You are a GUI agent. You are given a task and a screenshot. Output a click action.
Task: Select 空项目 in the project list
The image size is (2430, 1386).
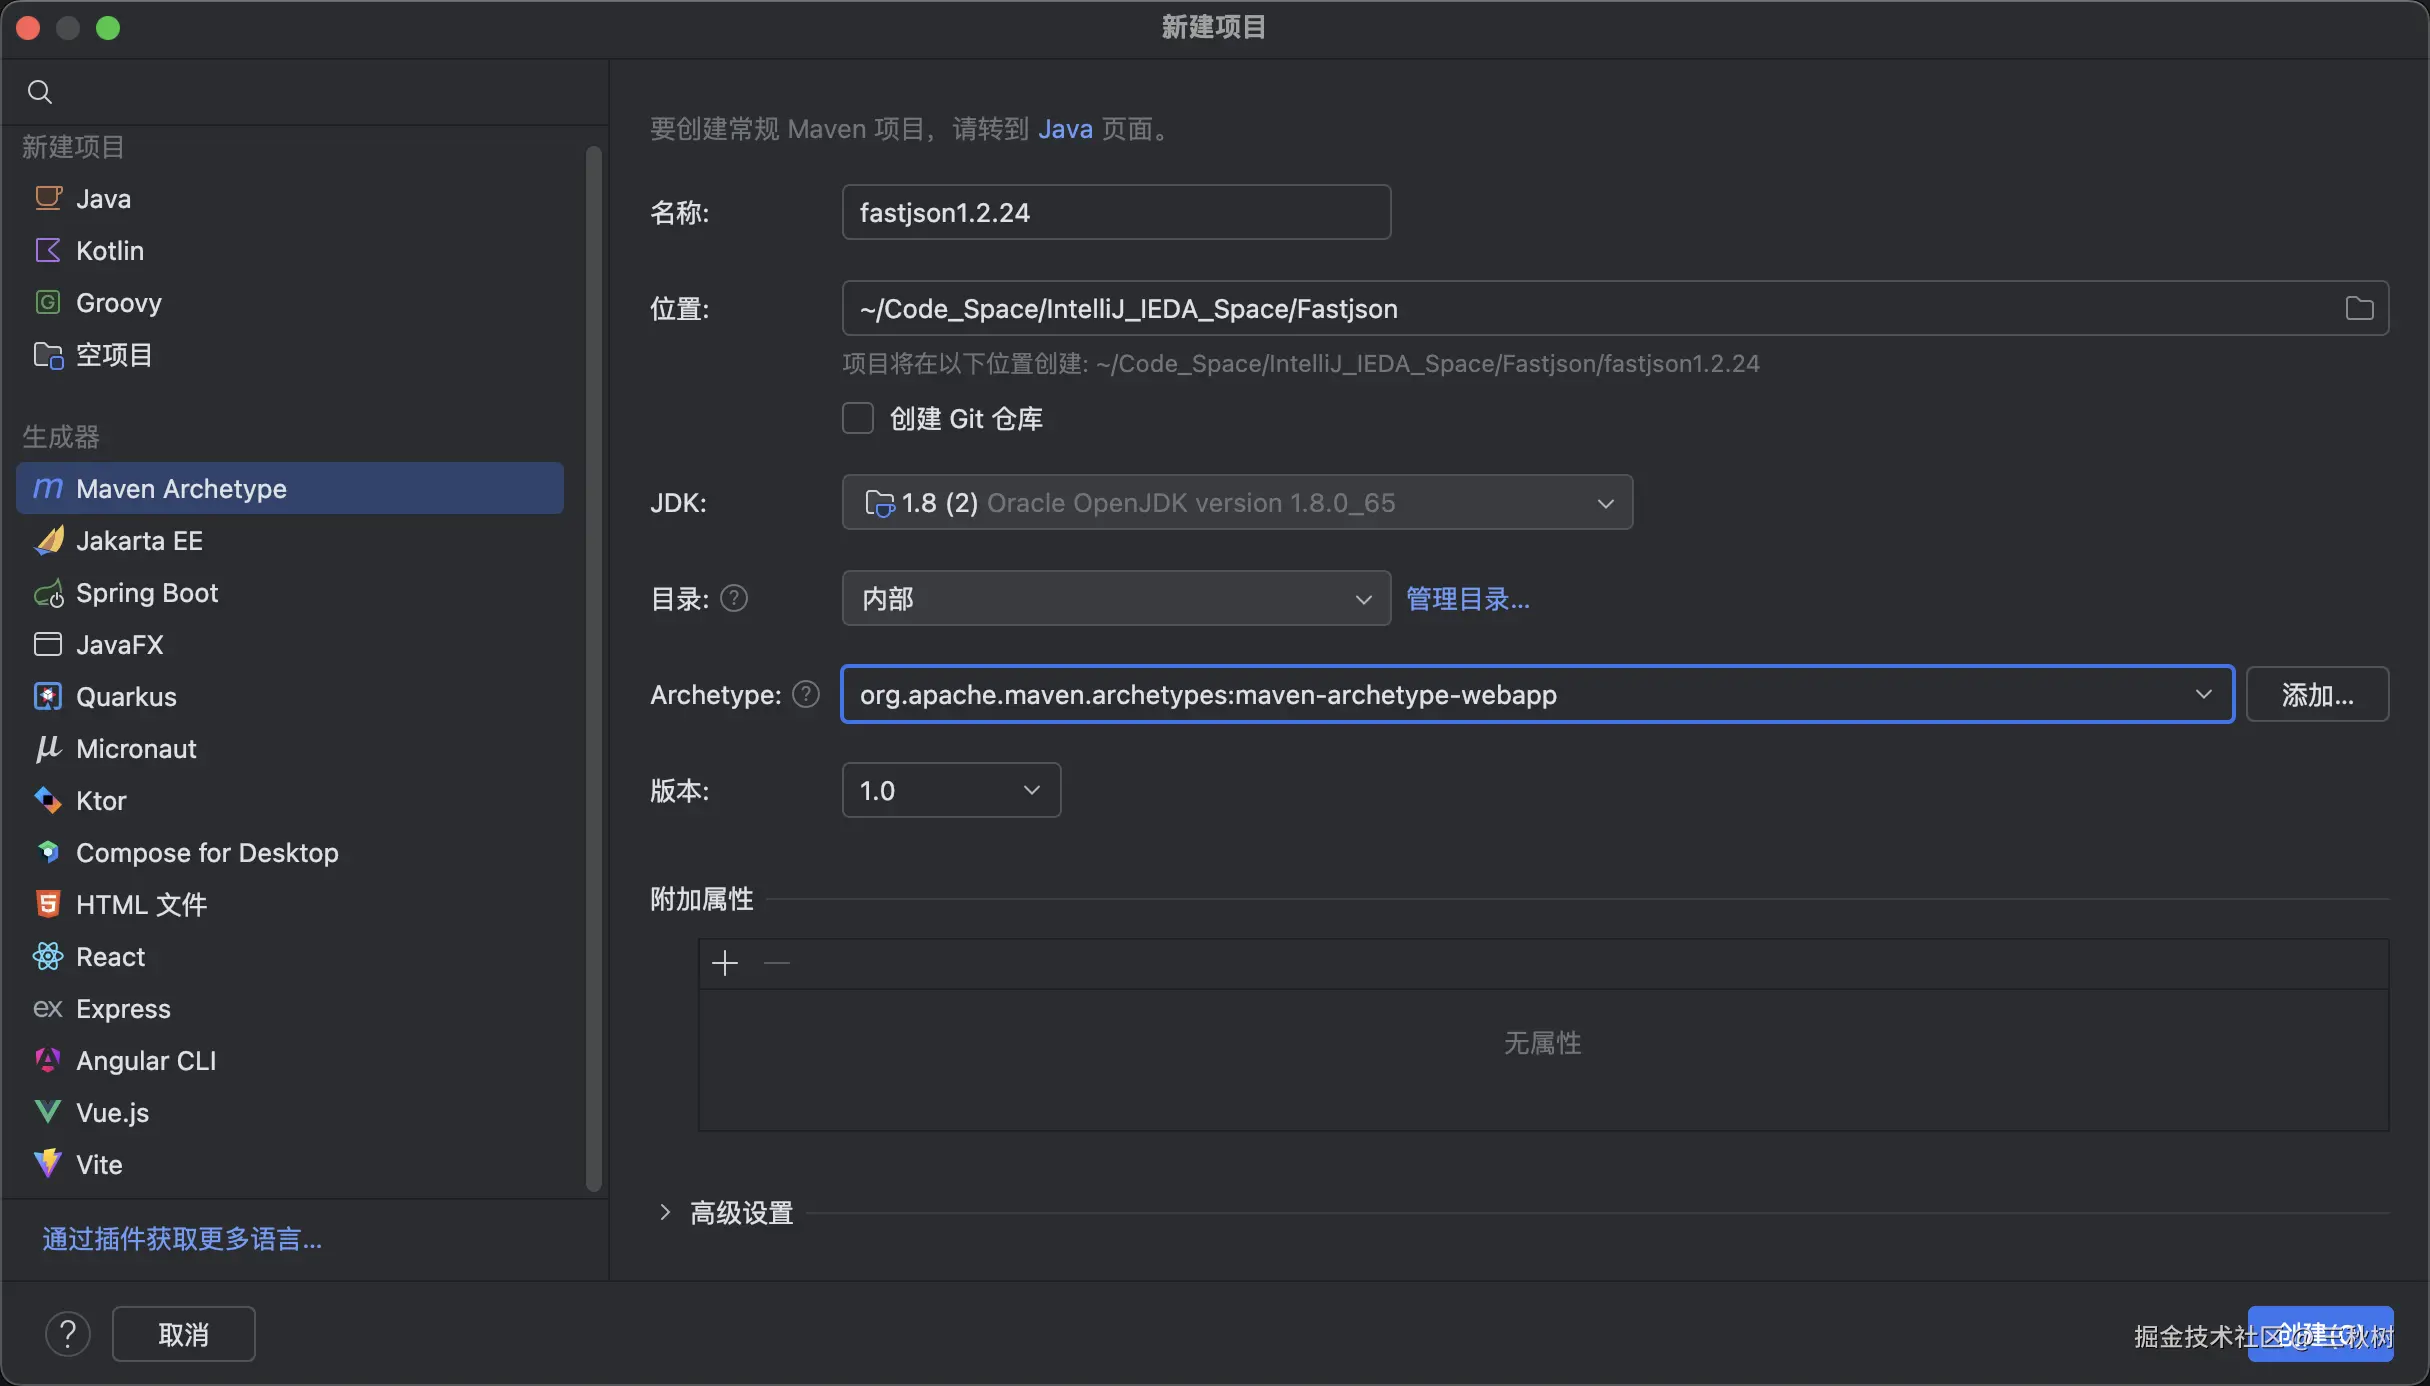[x=114, y=355]
